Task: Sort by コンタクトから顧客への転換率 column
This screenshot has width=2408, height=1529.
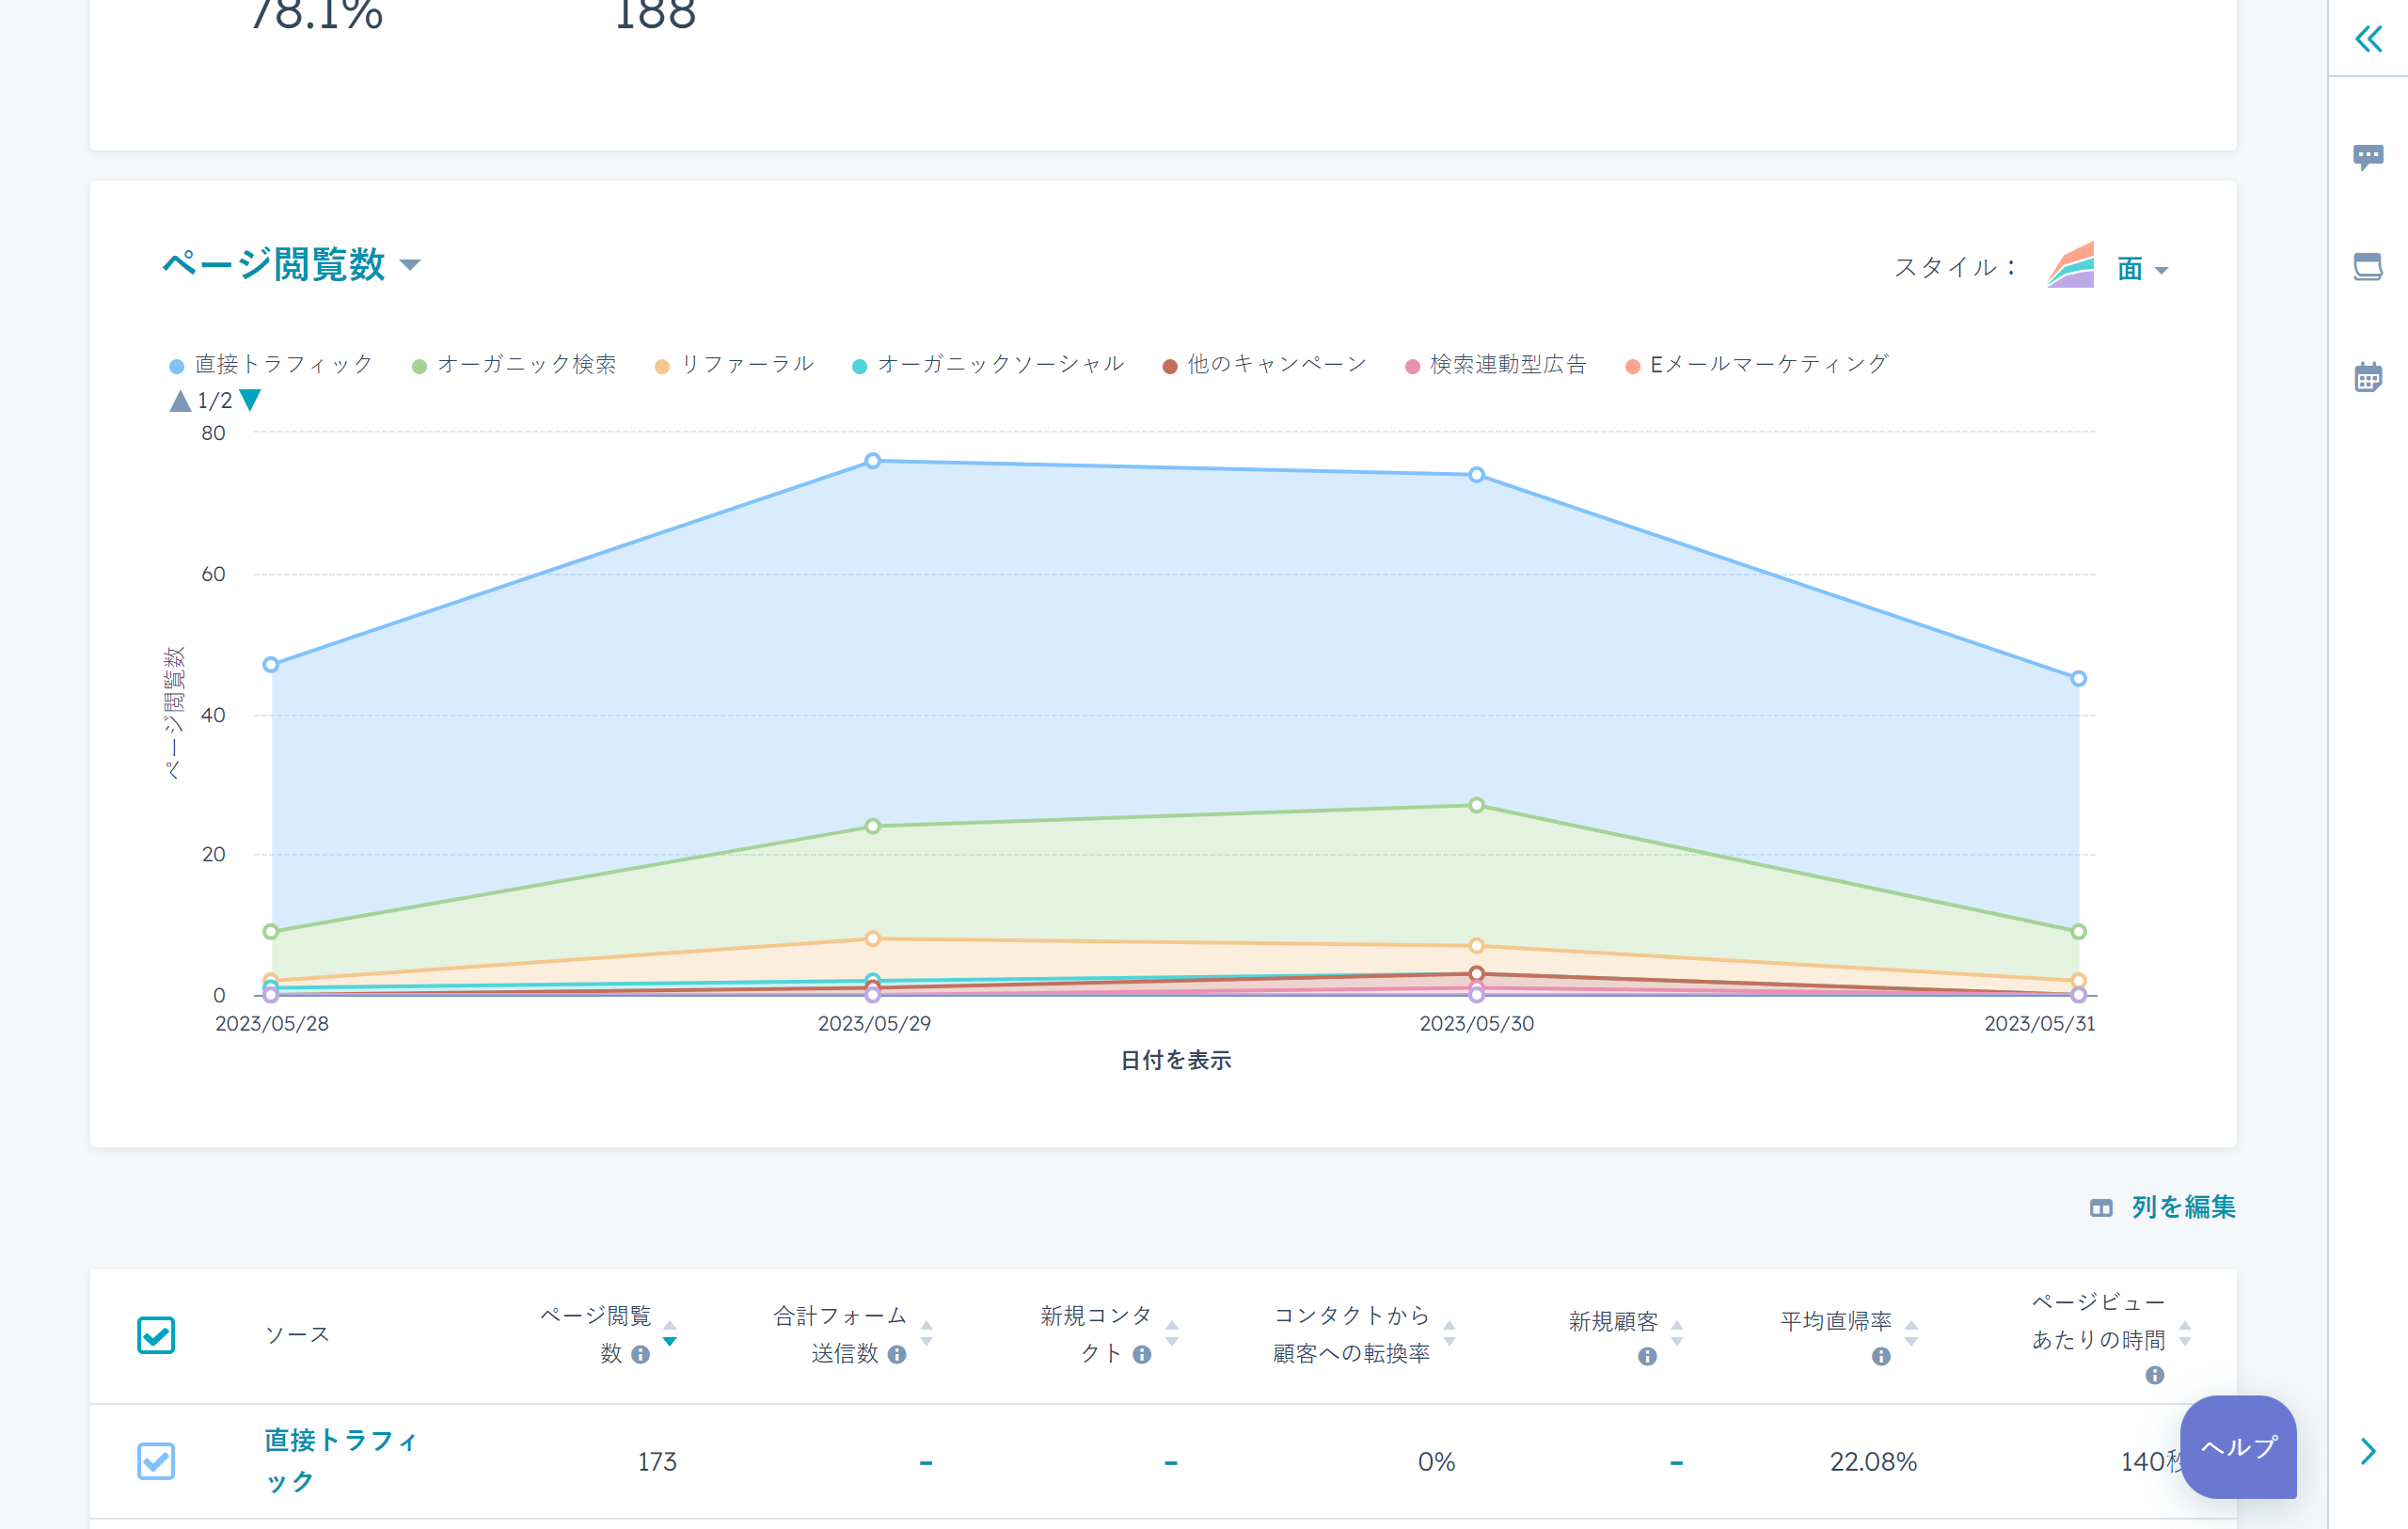Action: pos(1449,1334)
